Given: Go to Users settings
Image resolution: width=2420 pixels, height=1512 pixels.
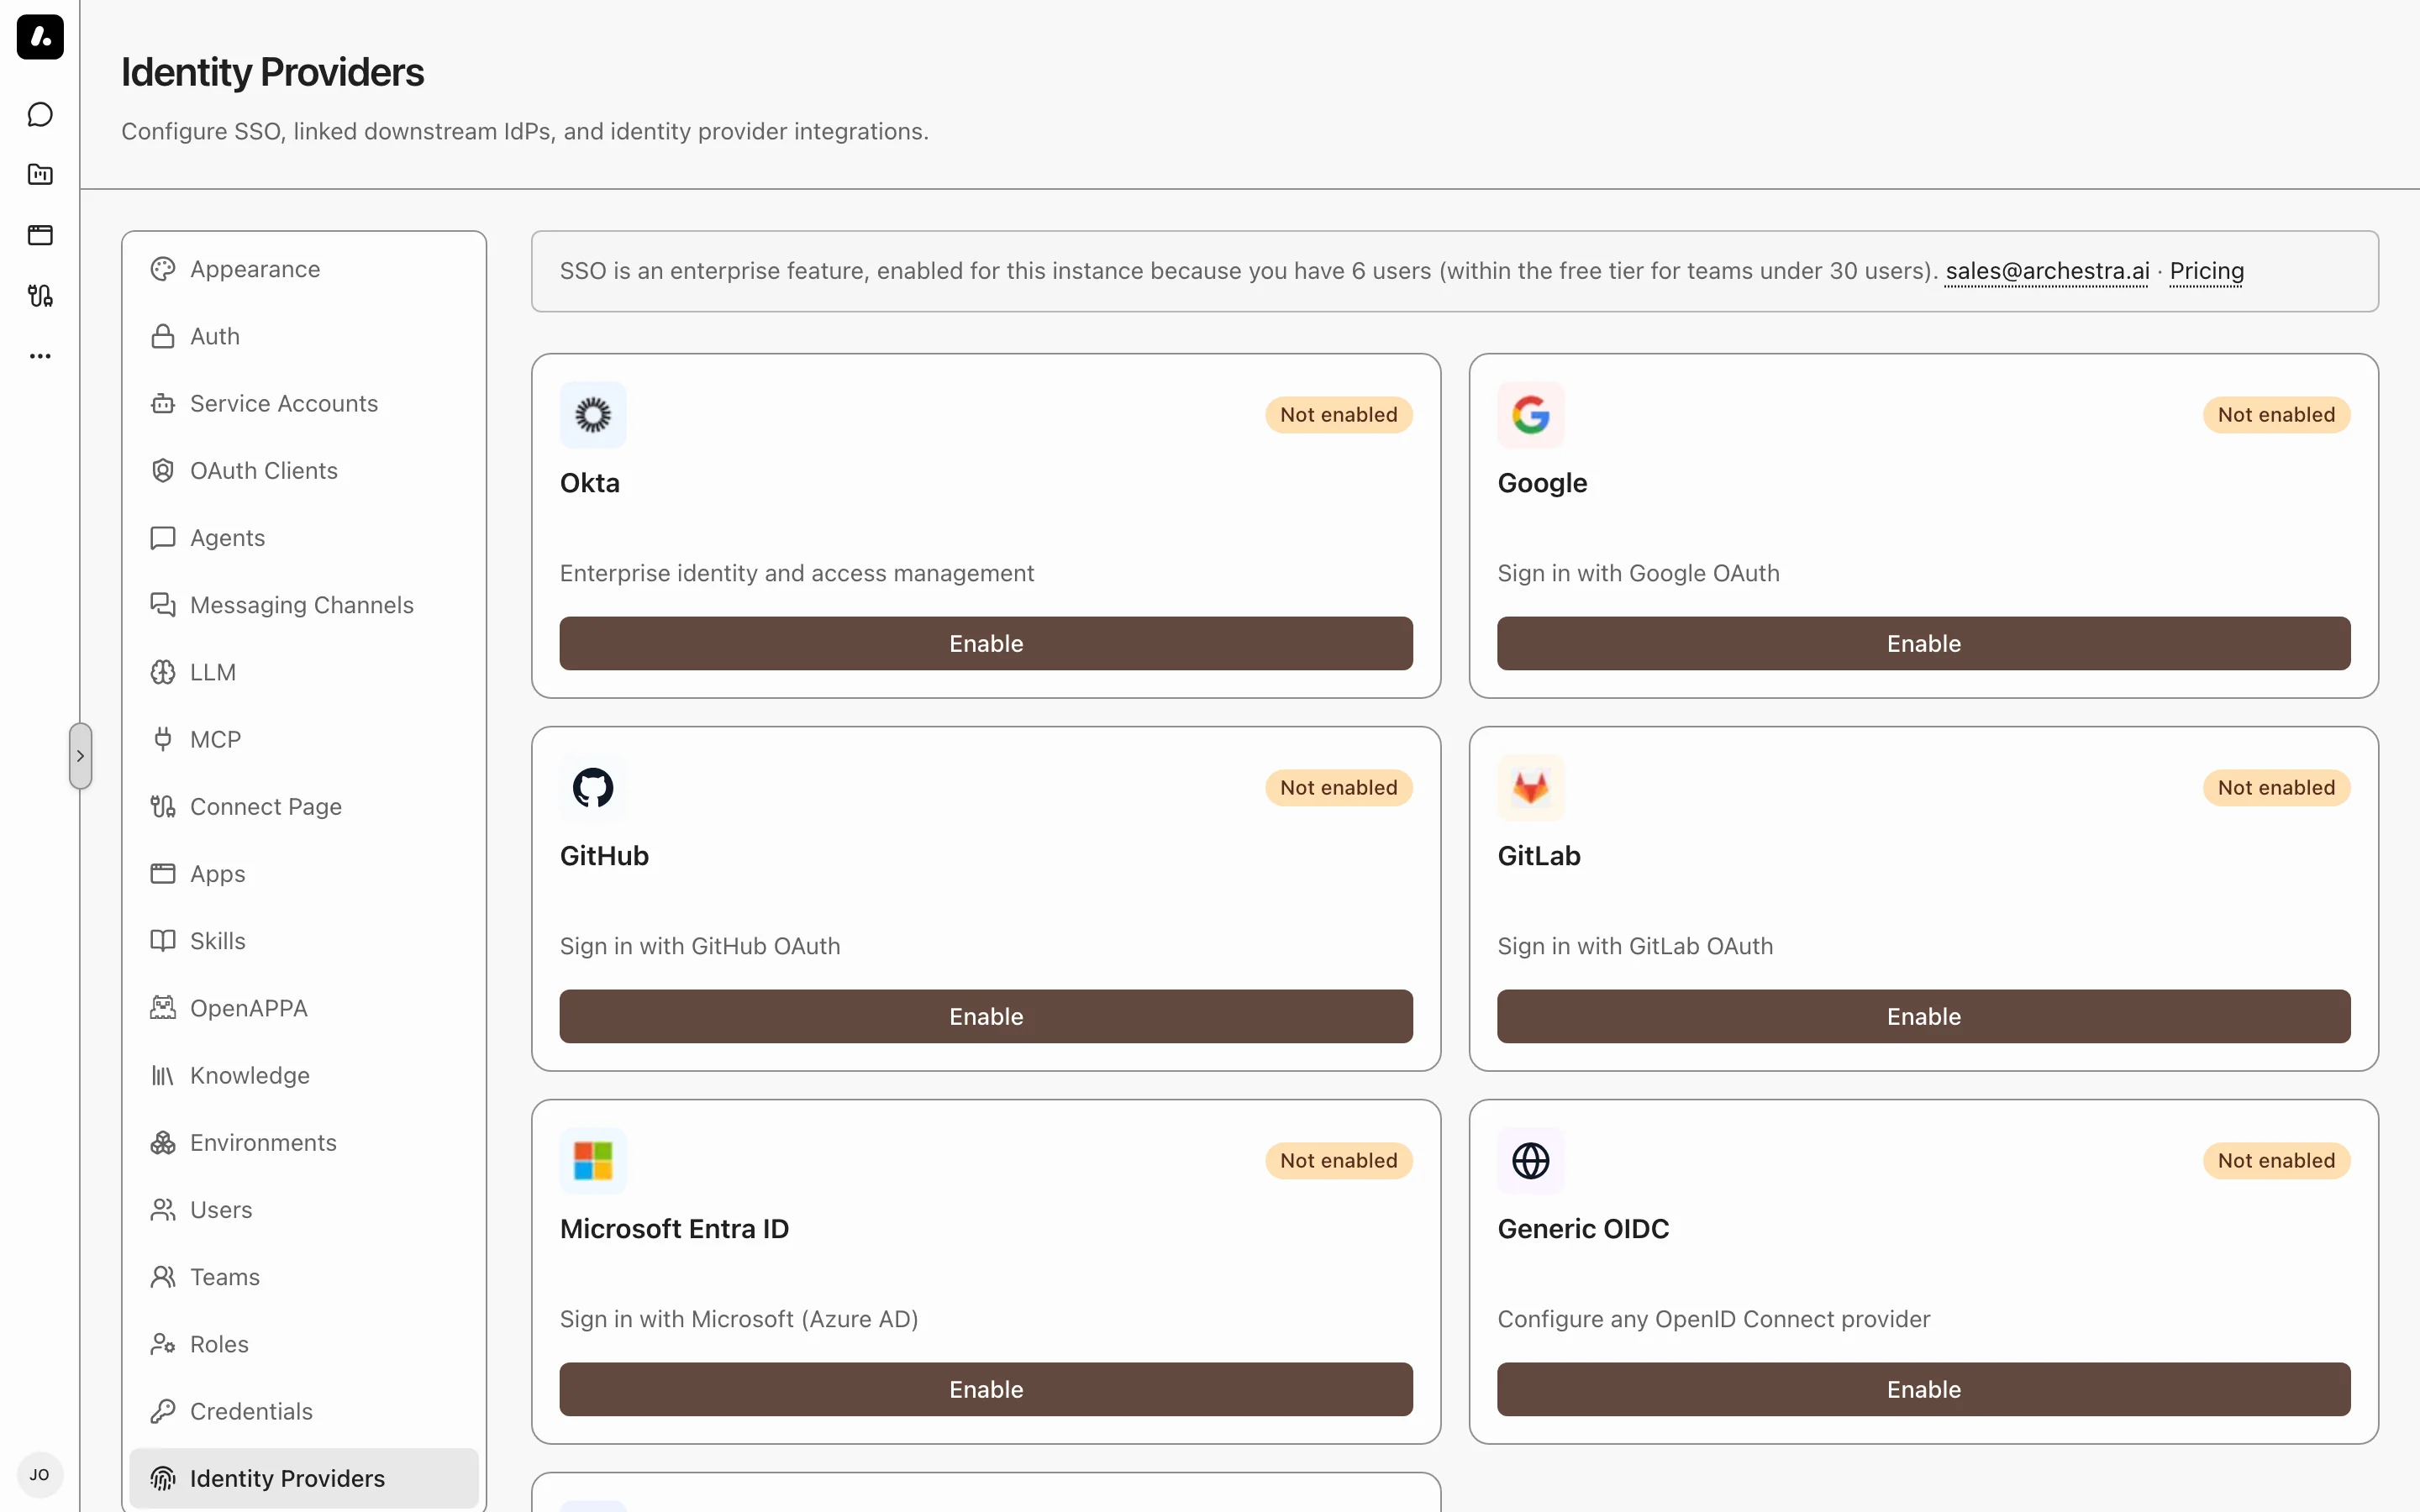Looking at the screenshot, I should pyautogui.click(x=304, y=1210).
